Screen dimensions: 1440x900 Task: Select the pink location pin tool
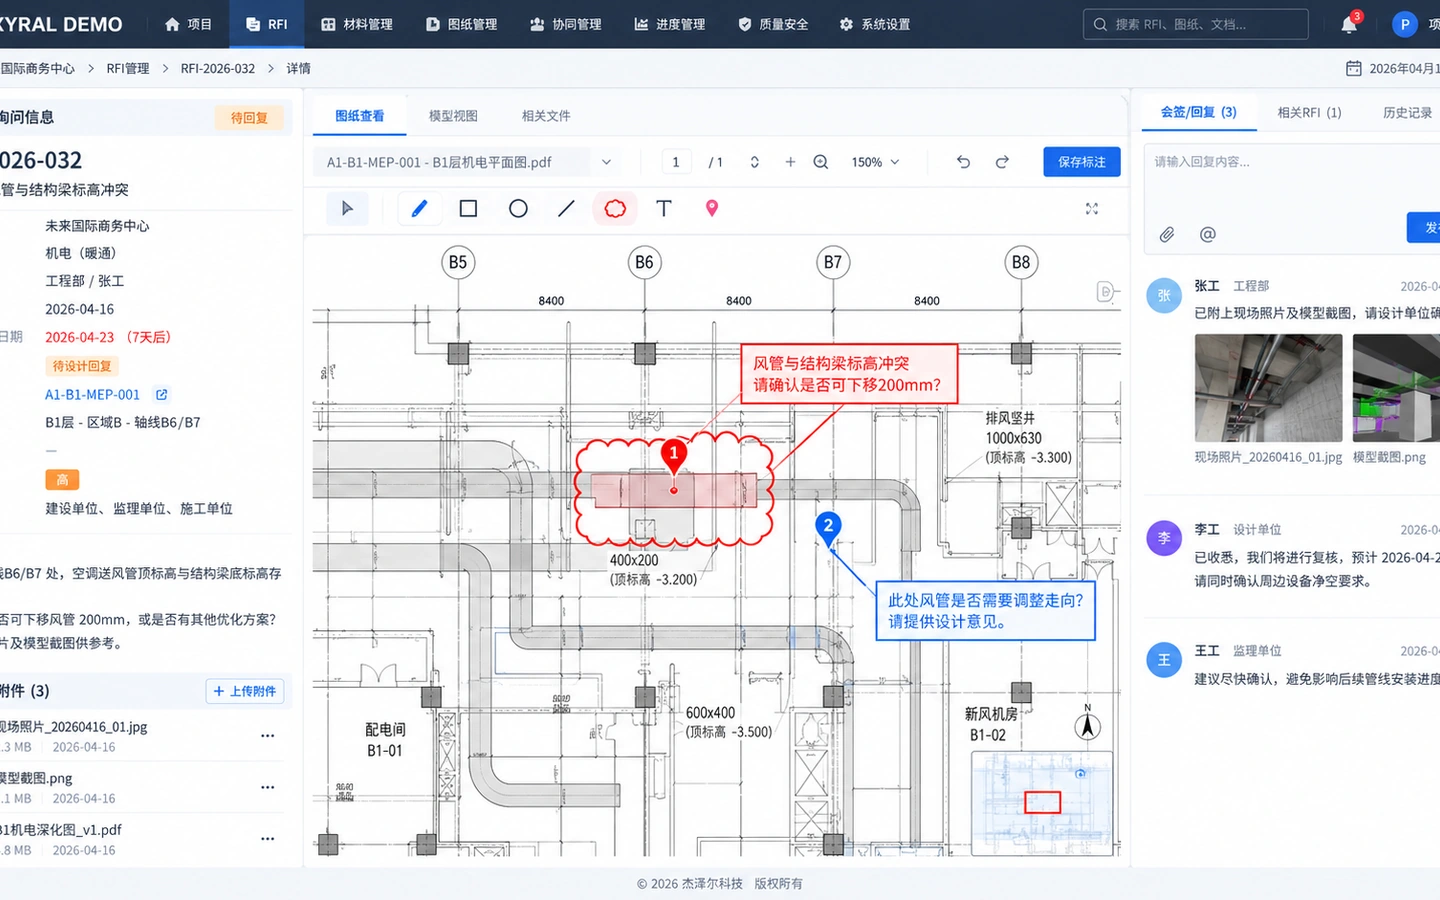coord(712,208)
